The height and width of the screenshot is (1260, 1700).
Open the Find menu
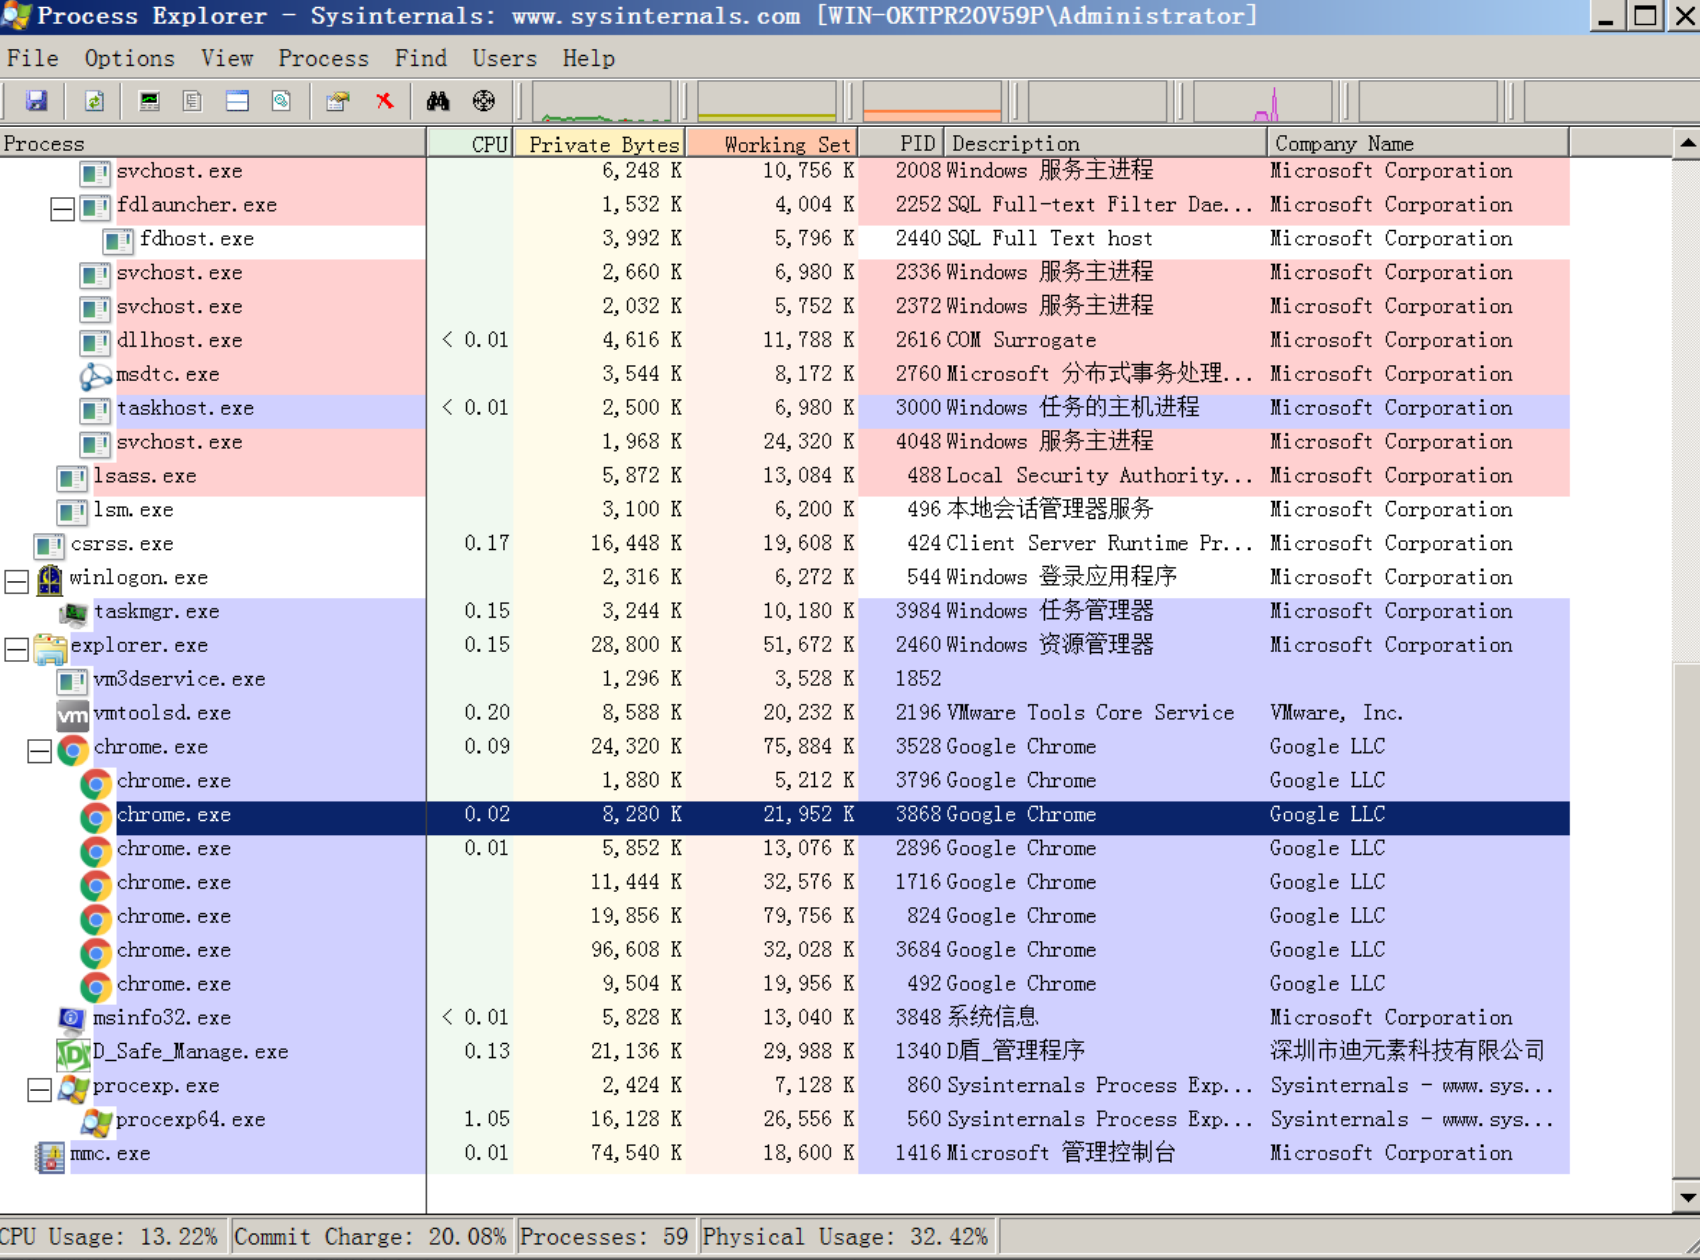tap(421, 58)
